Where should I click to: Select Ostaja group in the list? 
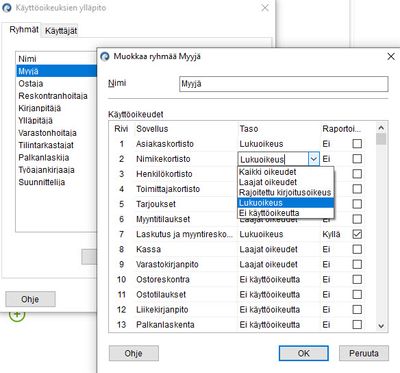(56, 83)
